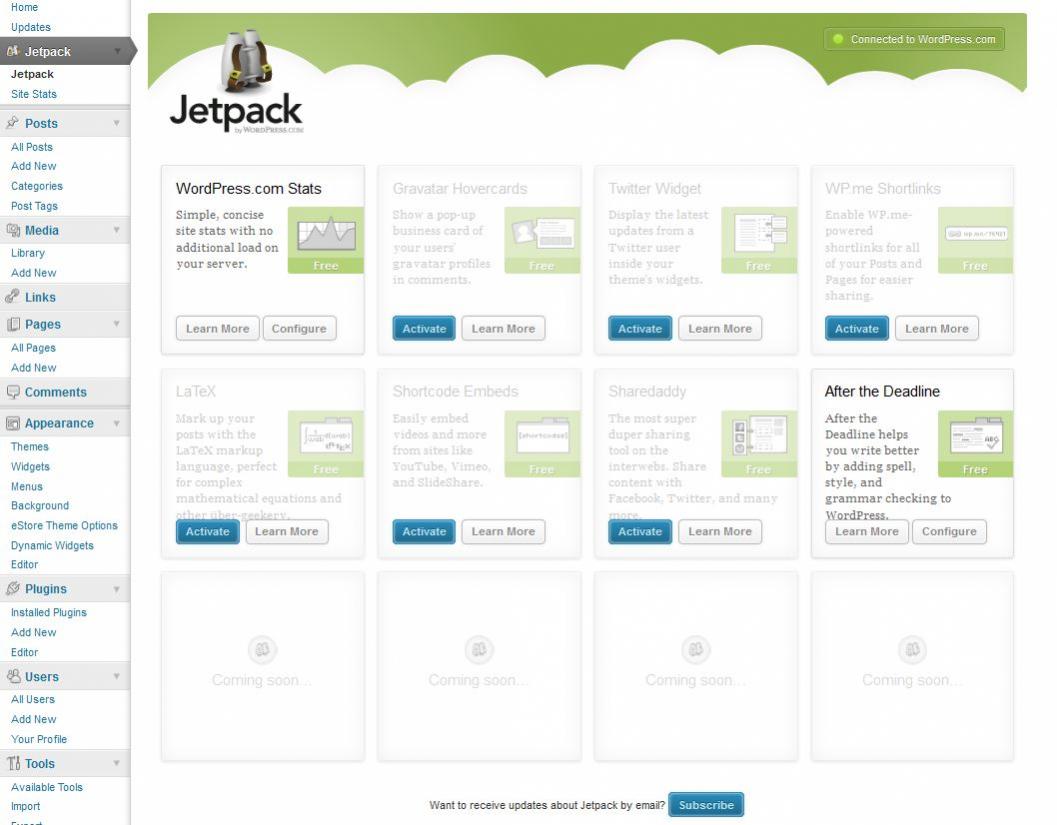Click the Links chain icon
The height and width of the screenshot is (825, 1057).
tap(12, 297)
